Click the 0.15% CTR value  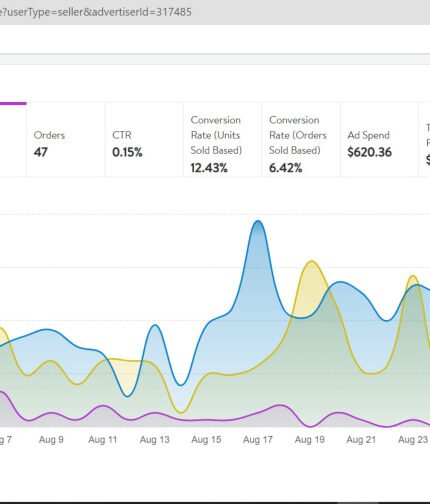127,152
